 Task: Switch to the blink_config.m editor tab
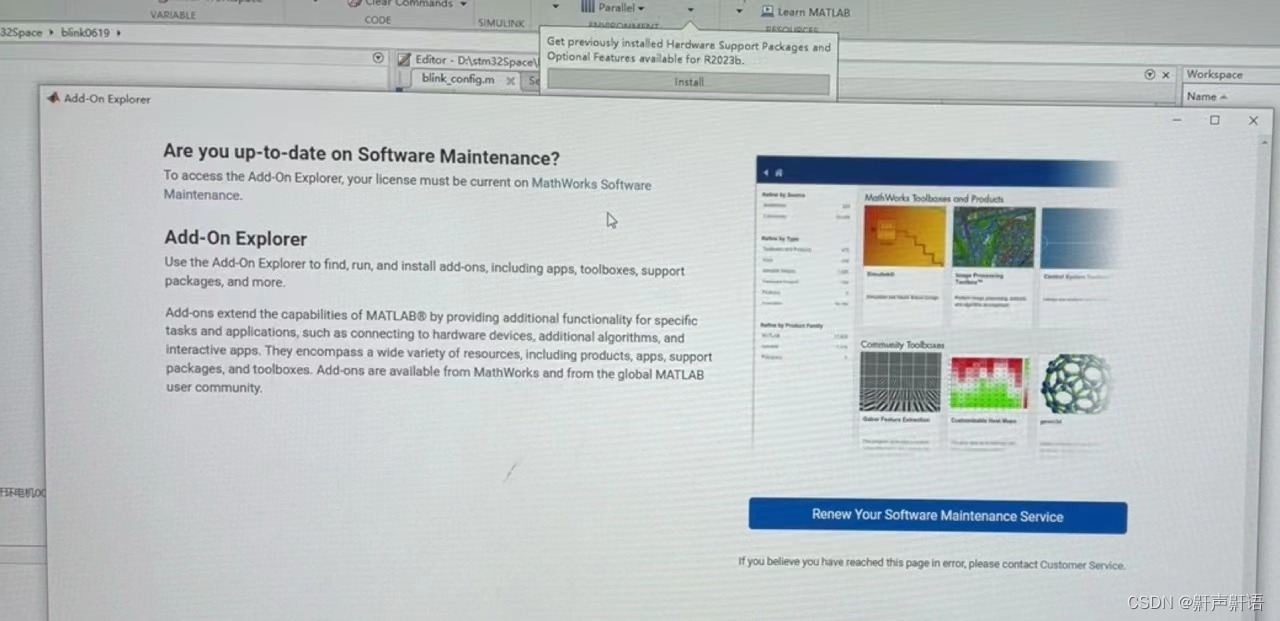click(458, 79)
